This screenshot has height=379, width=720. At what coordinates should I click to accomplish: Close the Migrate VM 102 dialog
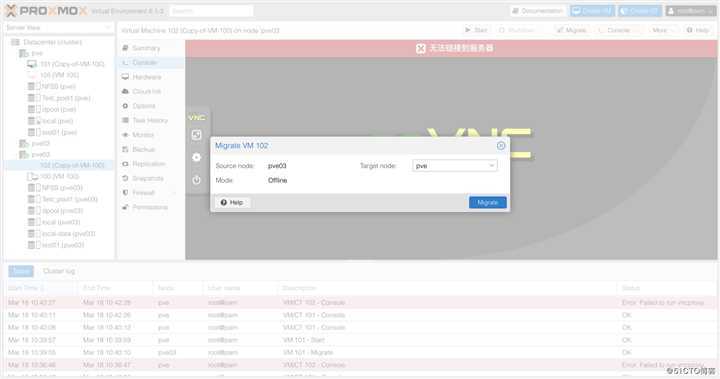501,146
